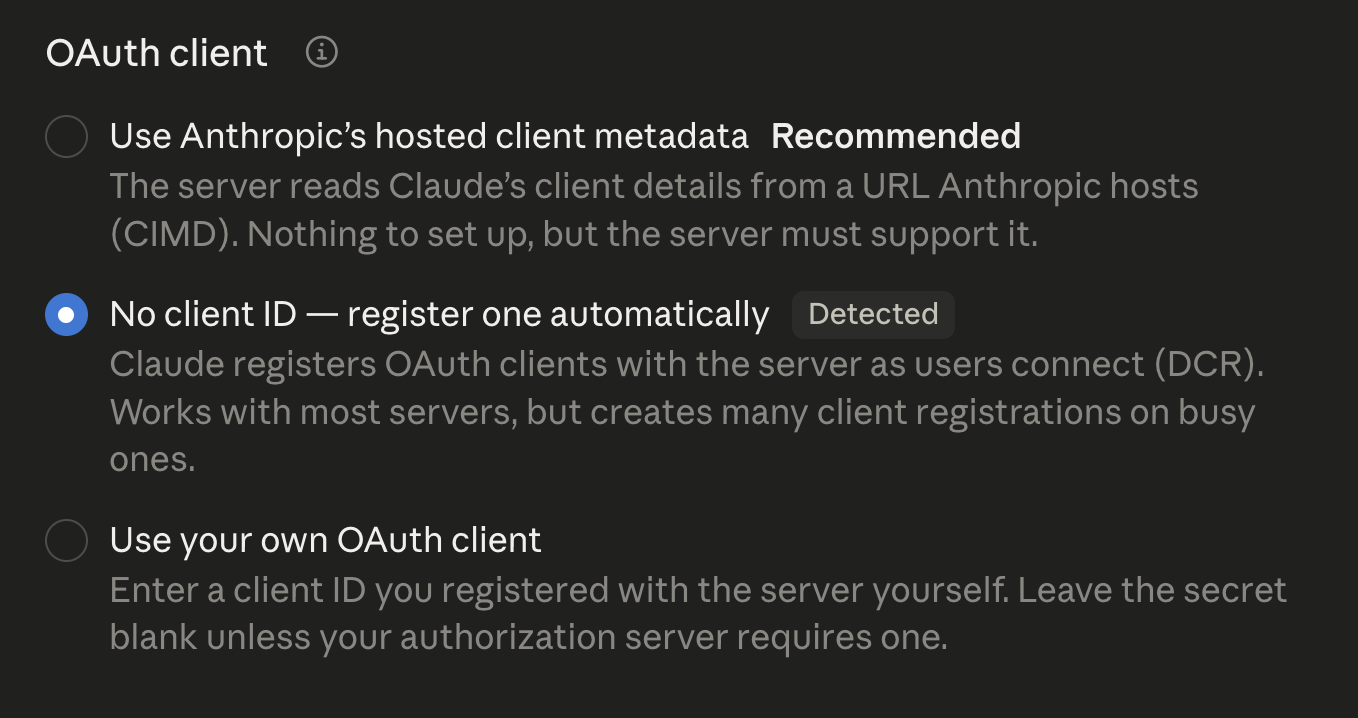Image resolution: width=1358 pixels, height=718 pixels.
Task: Click the Detected badge
Action: (873, 314)
